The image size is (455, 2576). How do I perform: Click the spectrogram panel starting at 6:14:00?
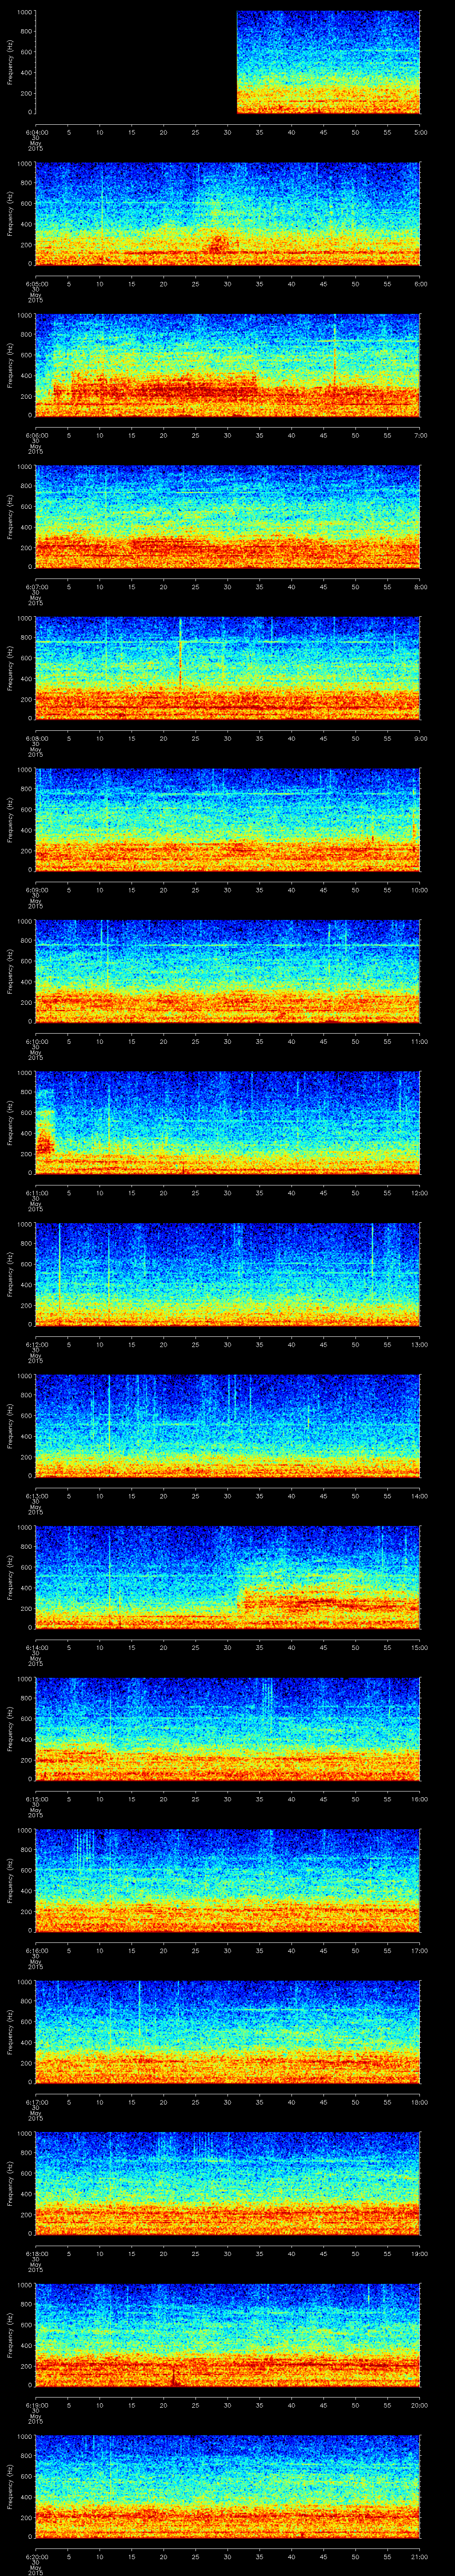(228, 1577)
